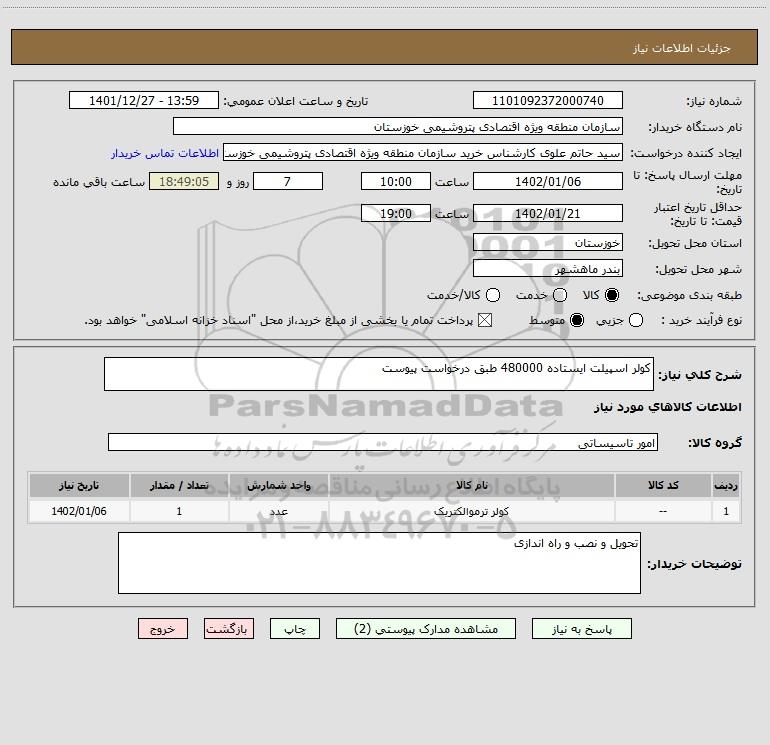This screenshot has height=745, width=770.
Task: Click the تاریخ نیاز column header
Action: point(79,485)
